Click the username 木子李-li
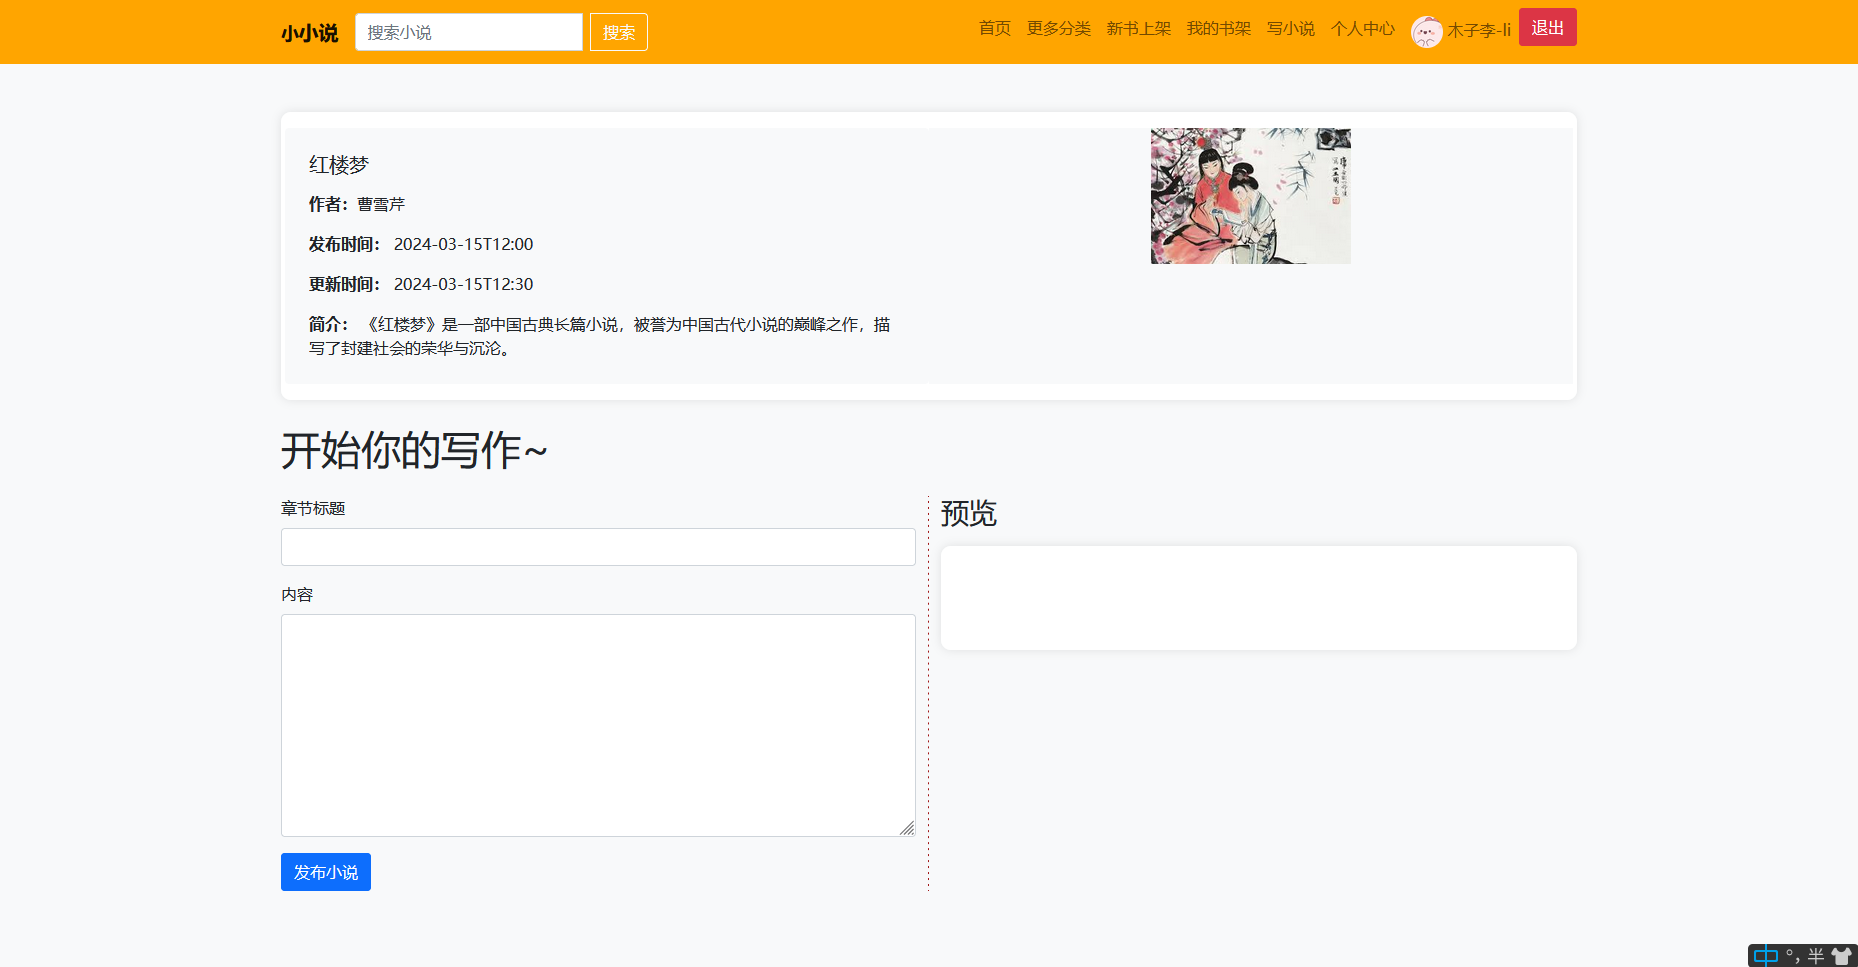 point(1478,30)
